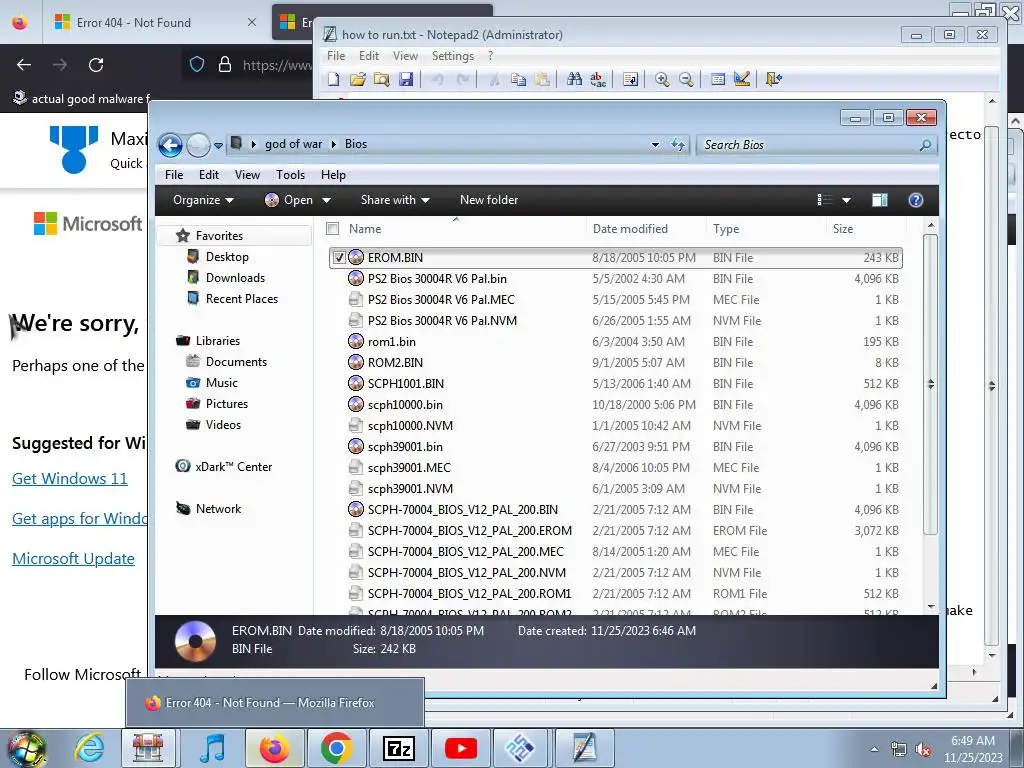Select Downloads in Favorites
This screenshot has width=1024, height=768.
pyautogui.click(x=235, y=278)
